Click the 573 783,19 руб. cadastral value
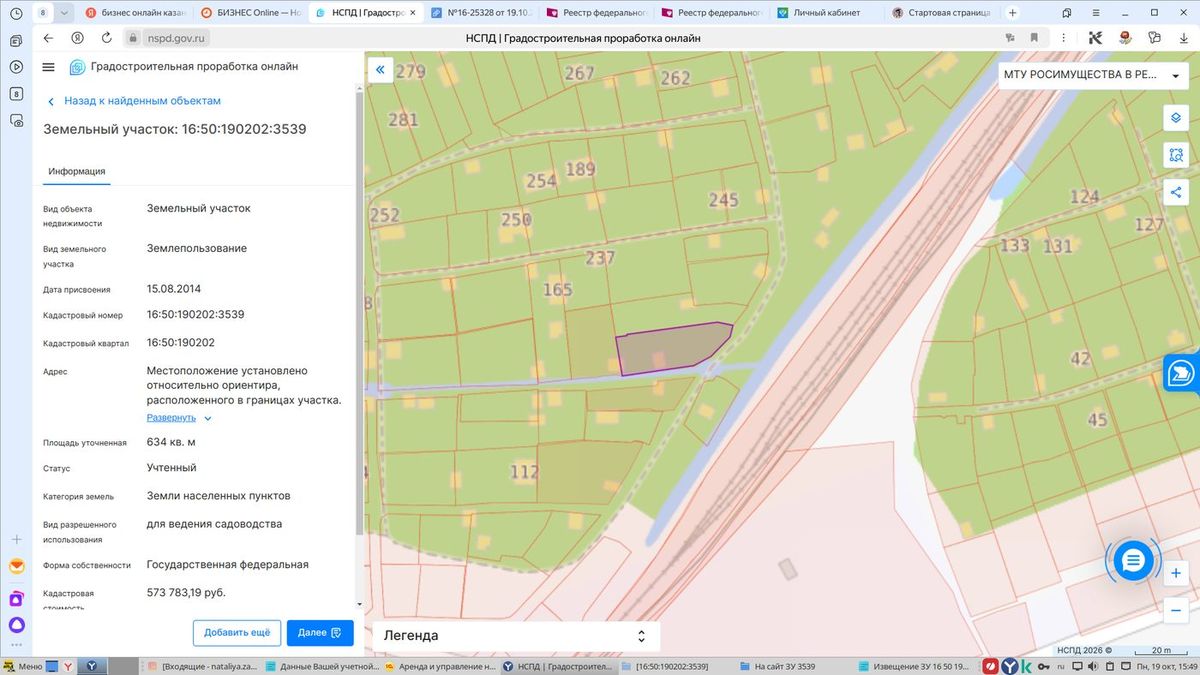Screen dimensions: 1200x675 pyautogui.click(x=186, y=592)
